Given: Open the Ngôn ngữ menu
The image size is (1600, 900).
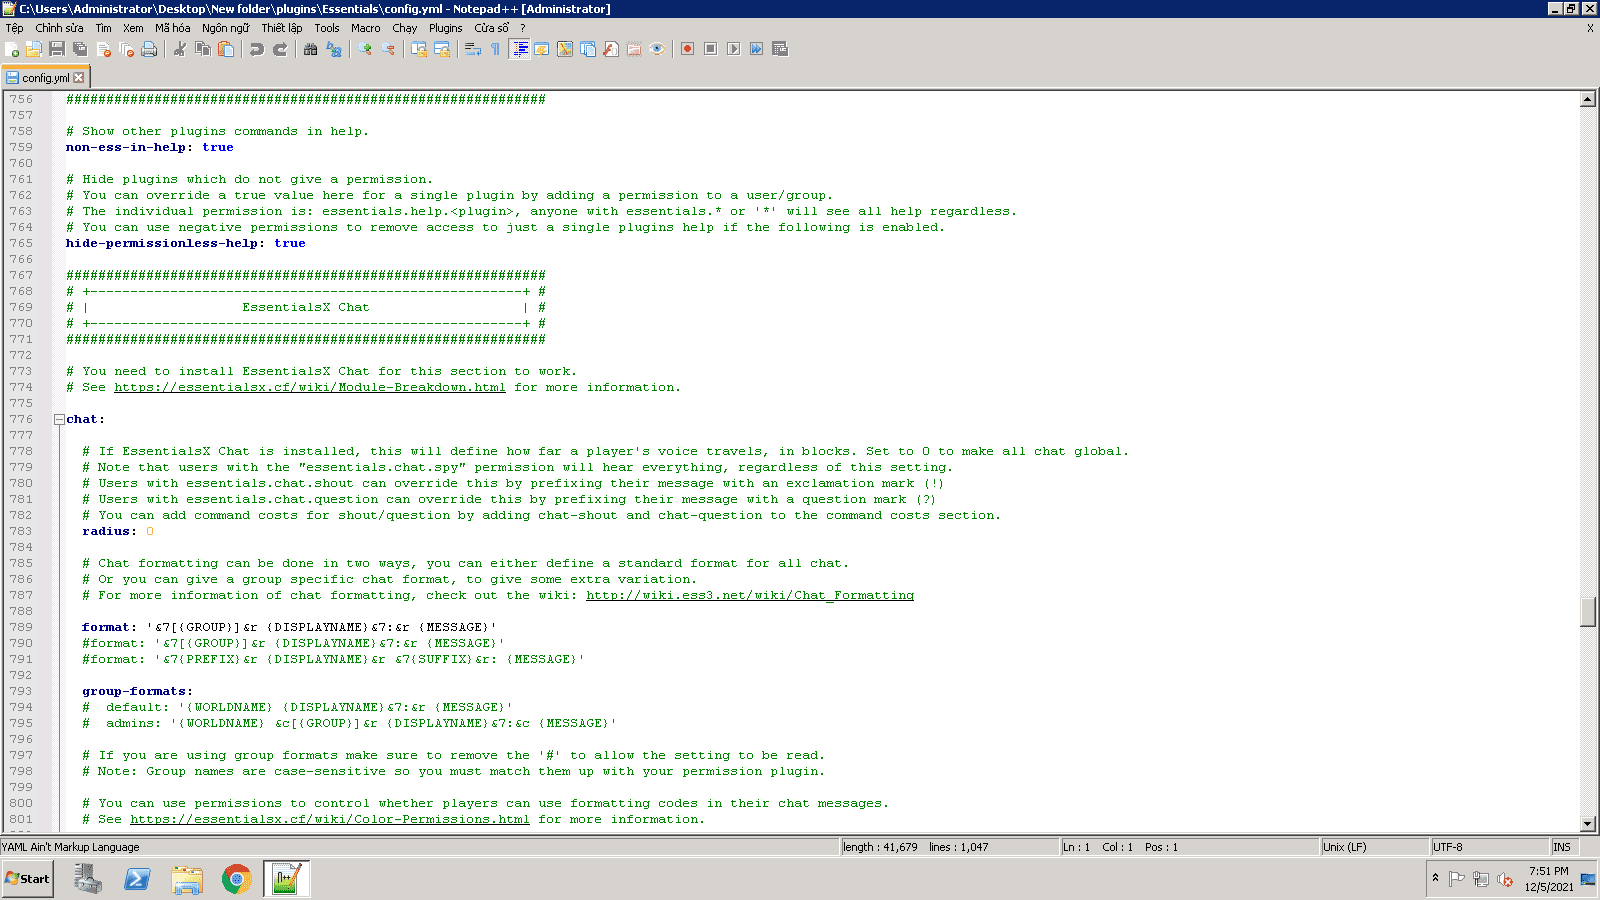Looking at the screenshot, I should (x=226, y=28).
